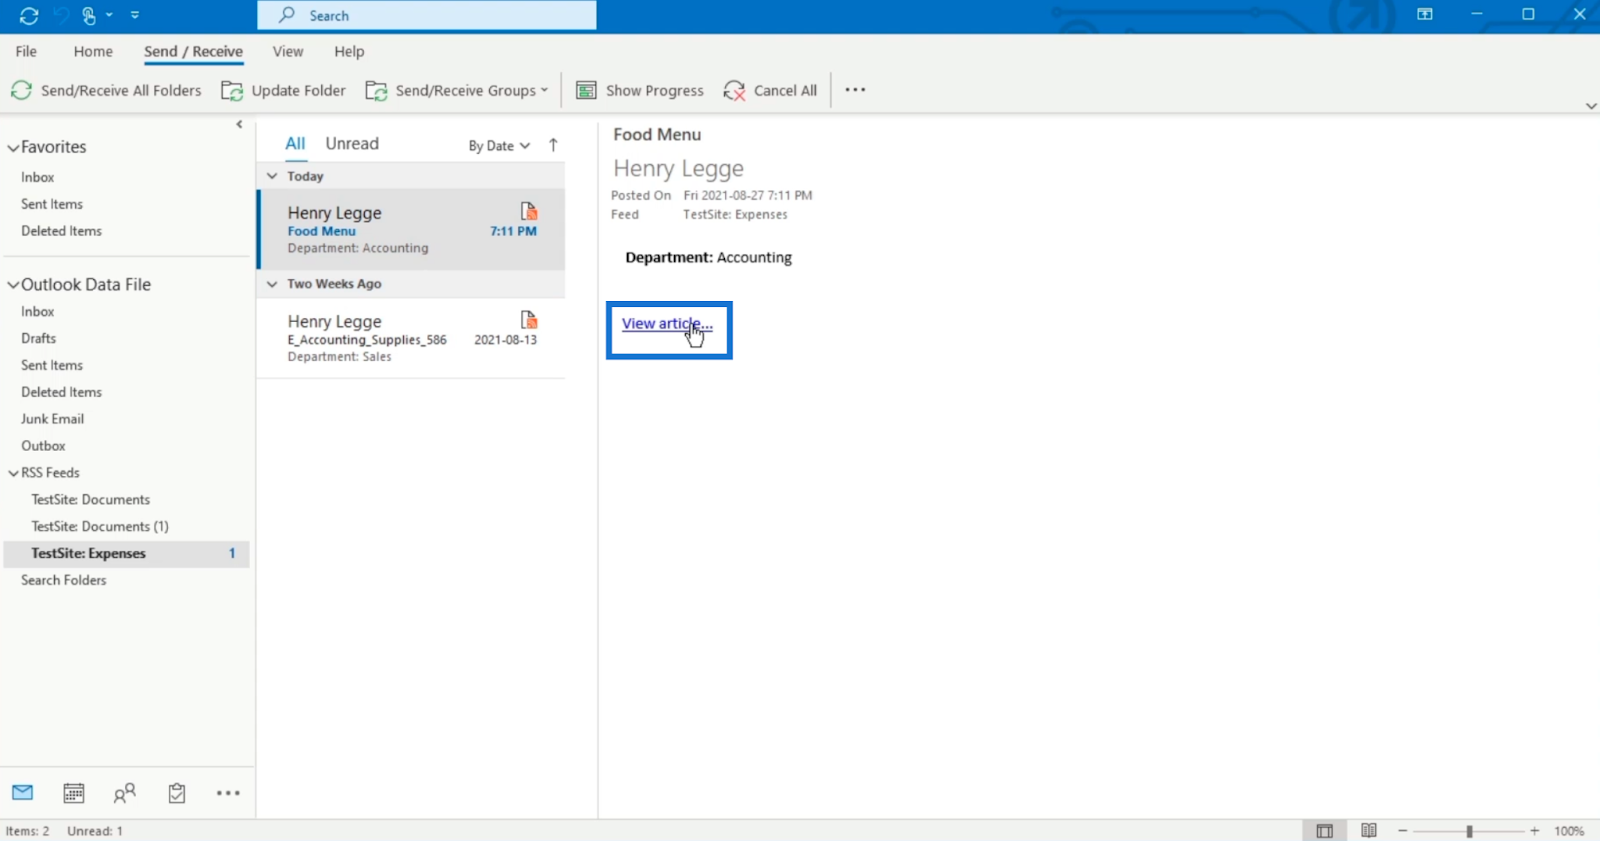This screenshot has height=841, width=1600.
Task: Show Unread messages filter
Action: tap(352, 143)
